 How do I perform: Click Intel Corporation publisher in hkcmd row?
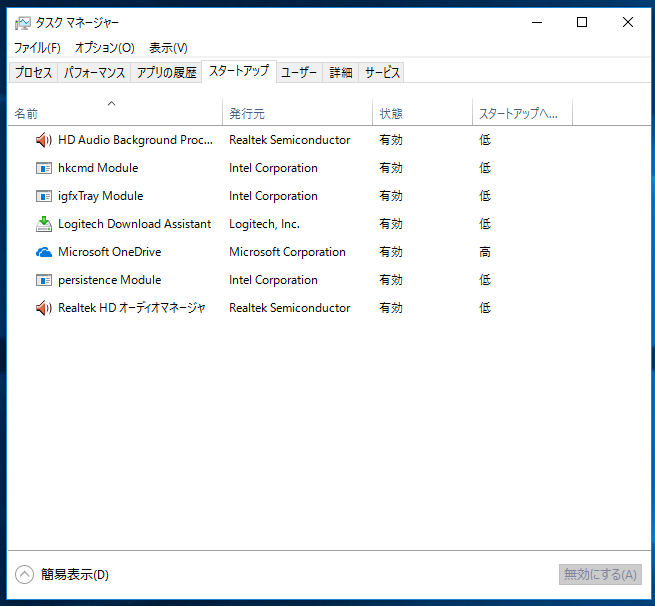coord(273,168)
